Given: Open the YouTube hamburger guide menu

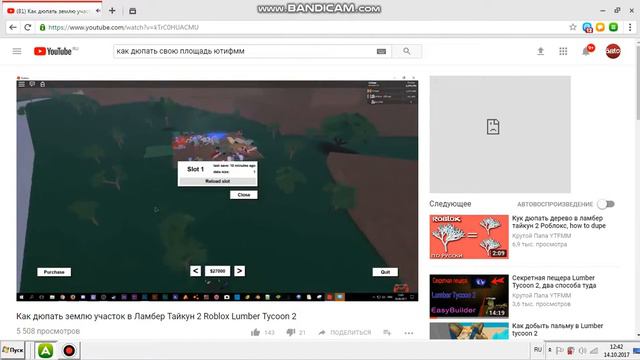Looking at the screenshot, I should 17,51.
